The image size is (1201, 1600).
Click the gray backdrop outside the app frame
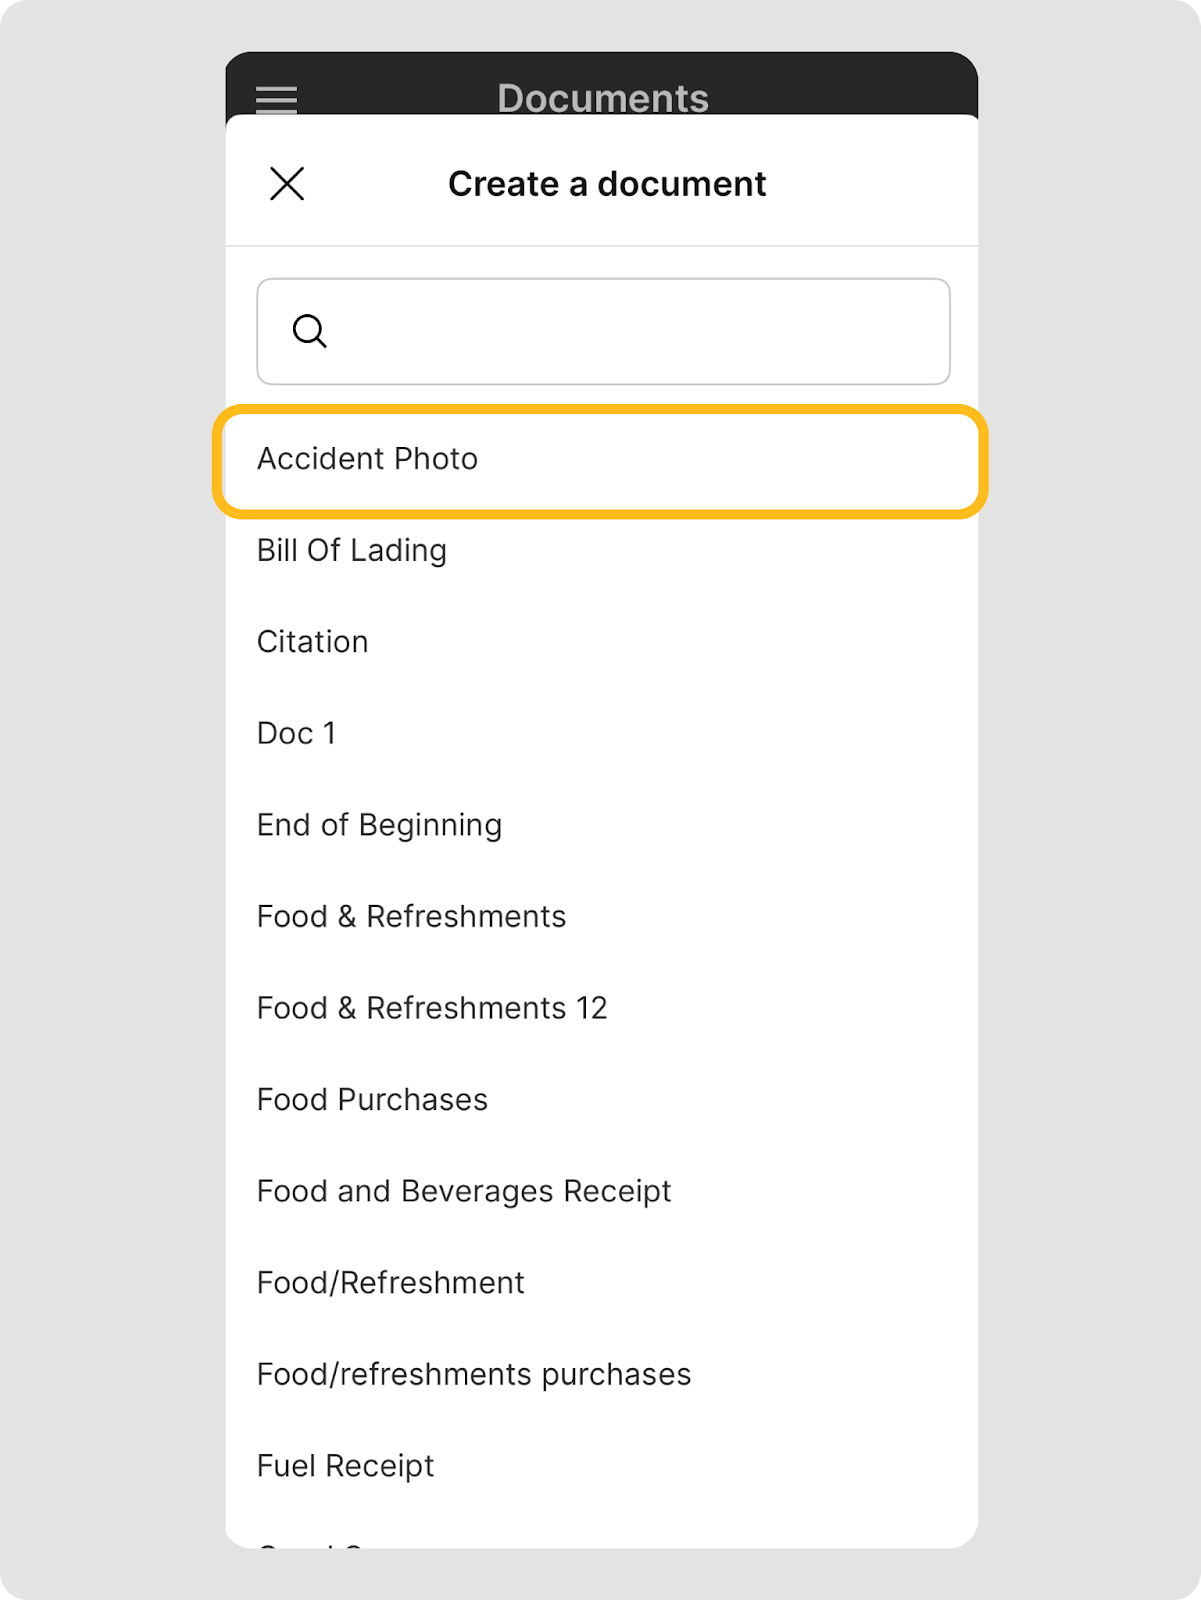[x=100, y=800]
